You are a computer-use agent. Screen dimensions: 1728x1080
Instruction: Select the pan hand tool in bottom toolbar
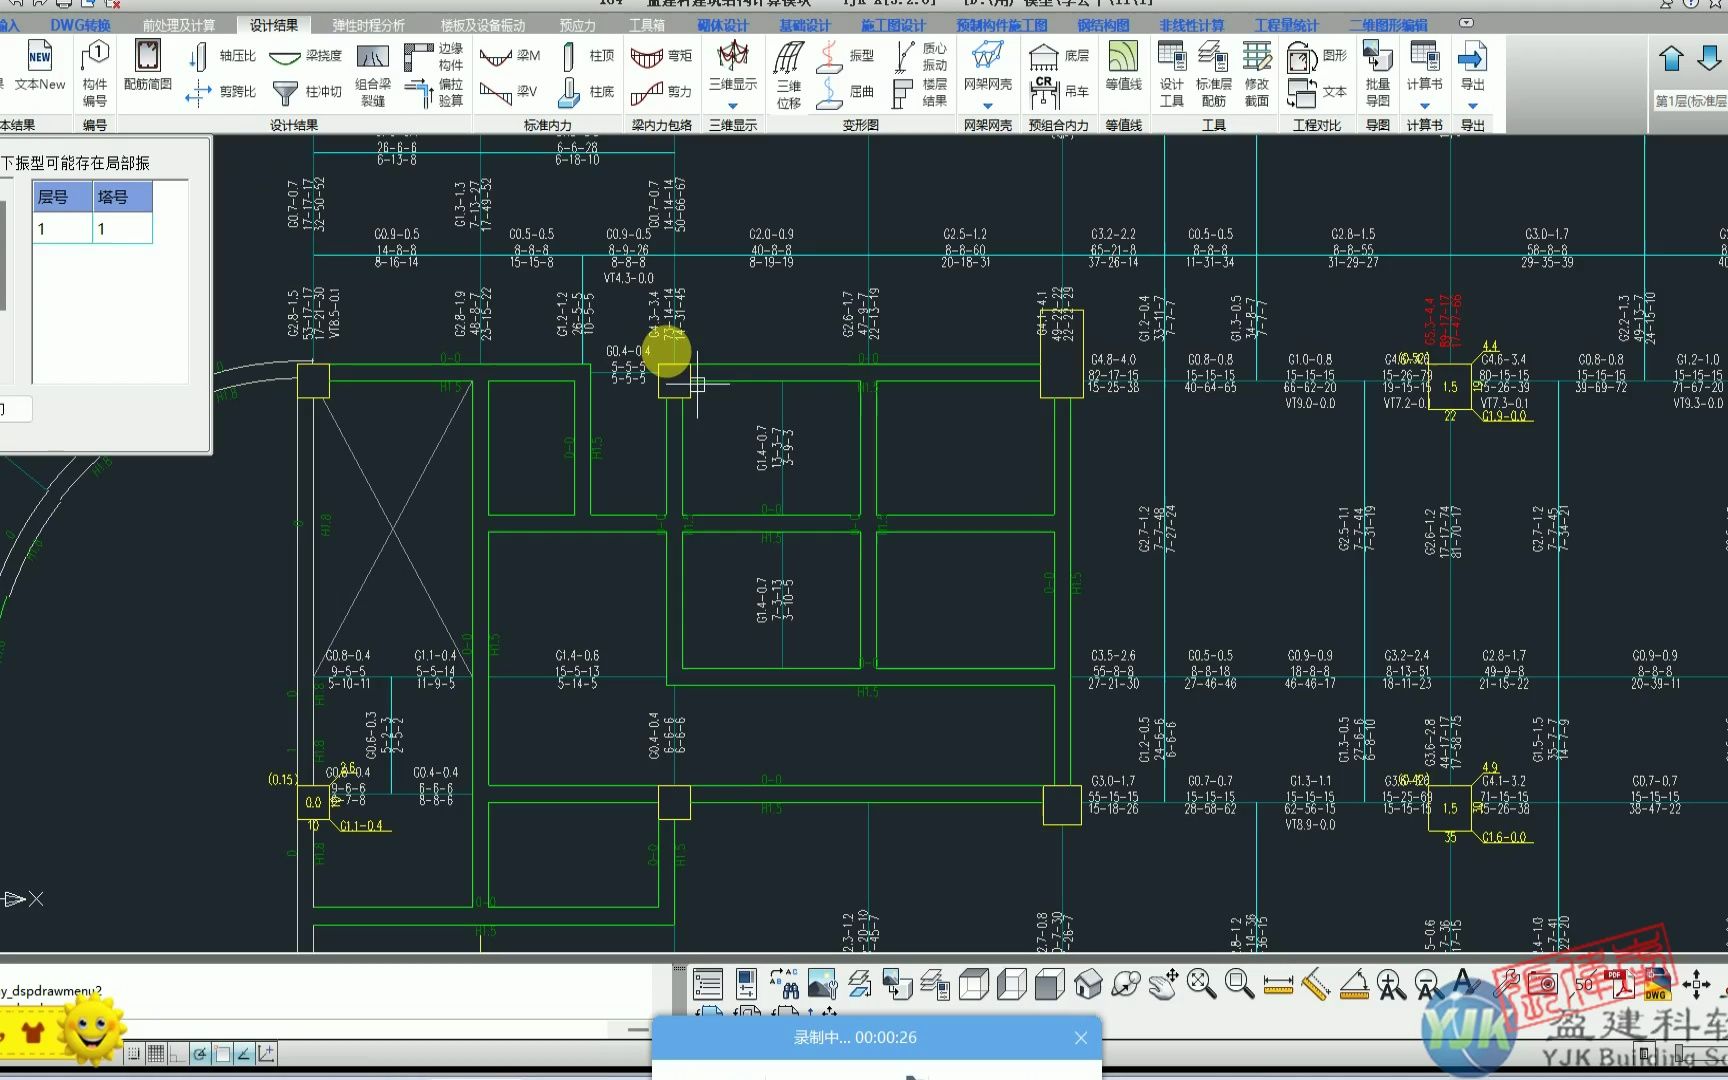tap(1164, 984)
